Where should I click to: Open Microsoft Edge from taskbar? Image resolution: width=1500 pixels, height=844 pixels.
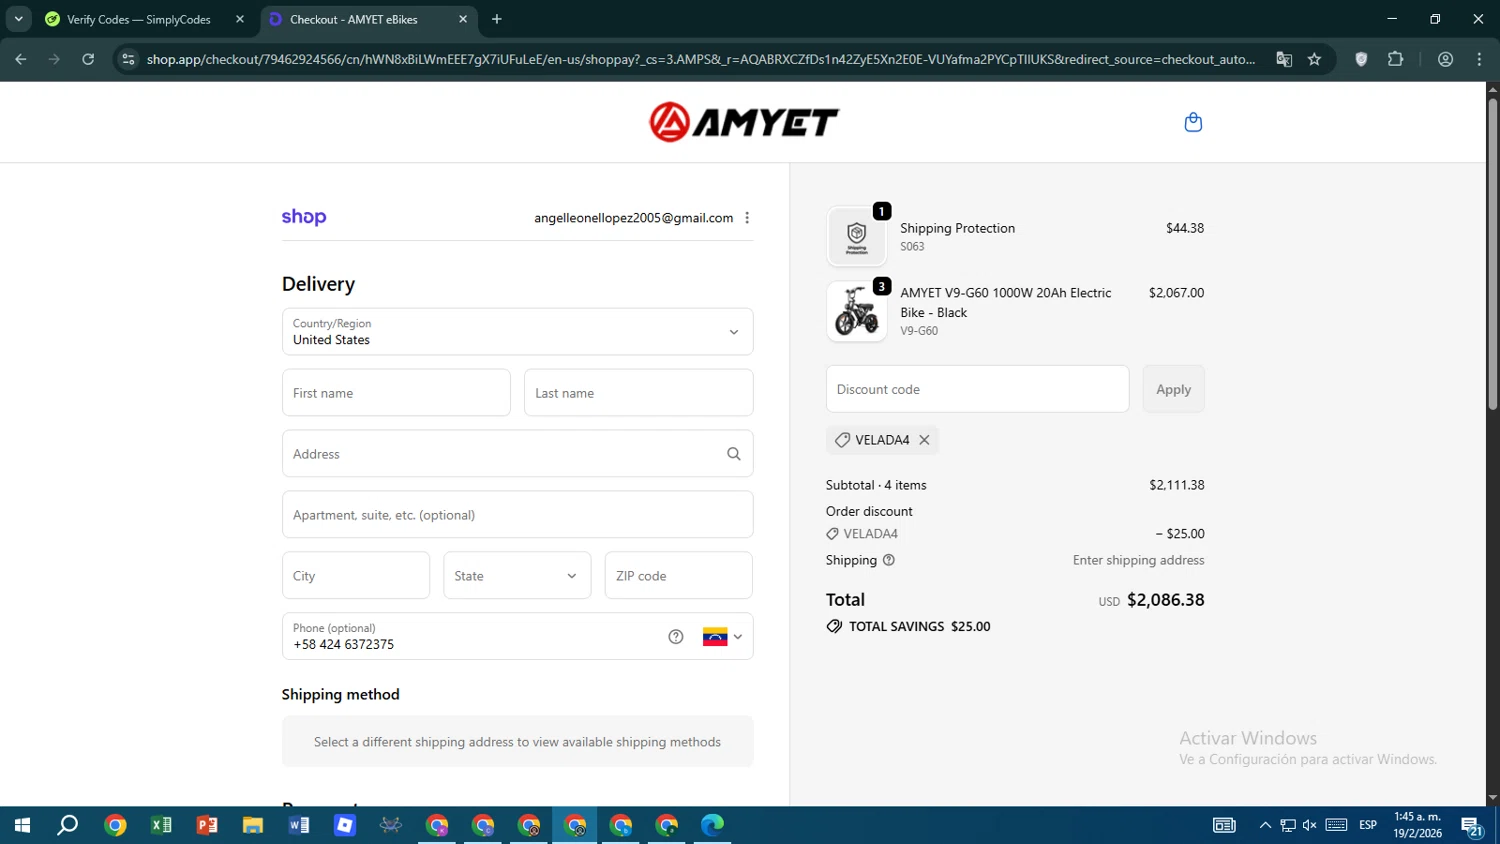pos(712,825)
